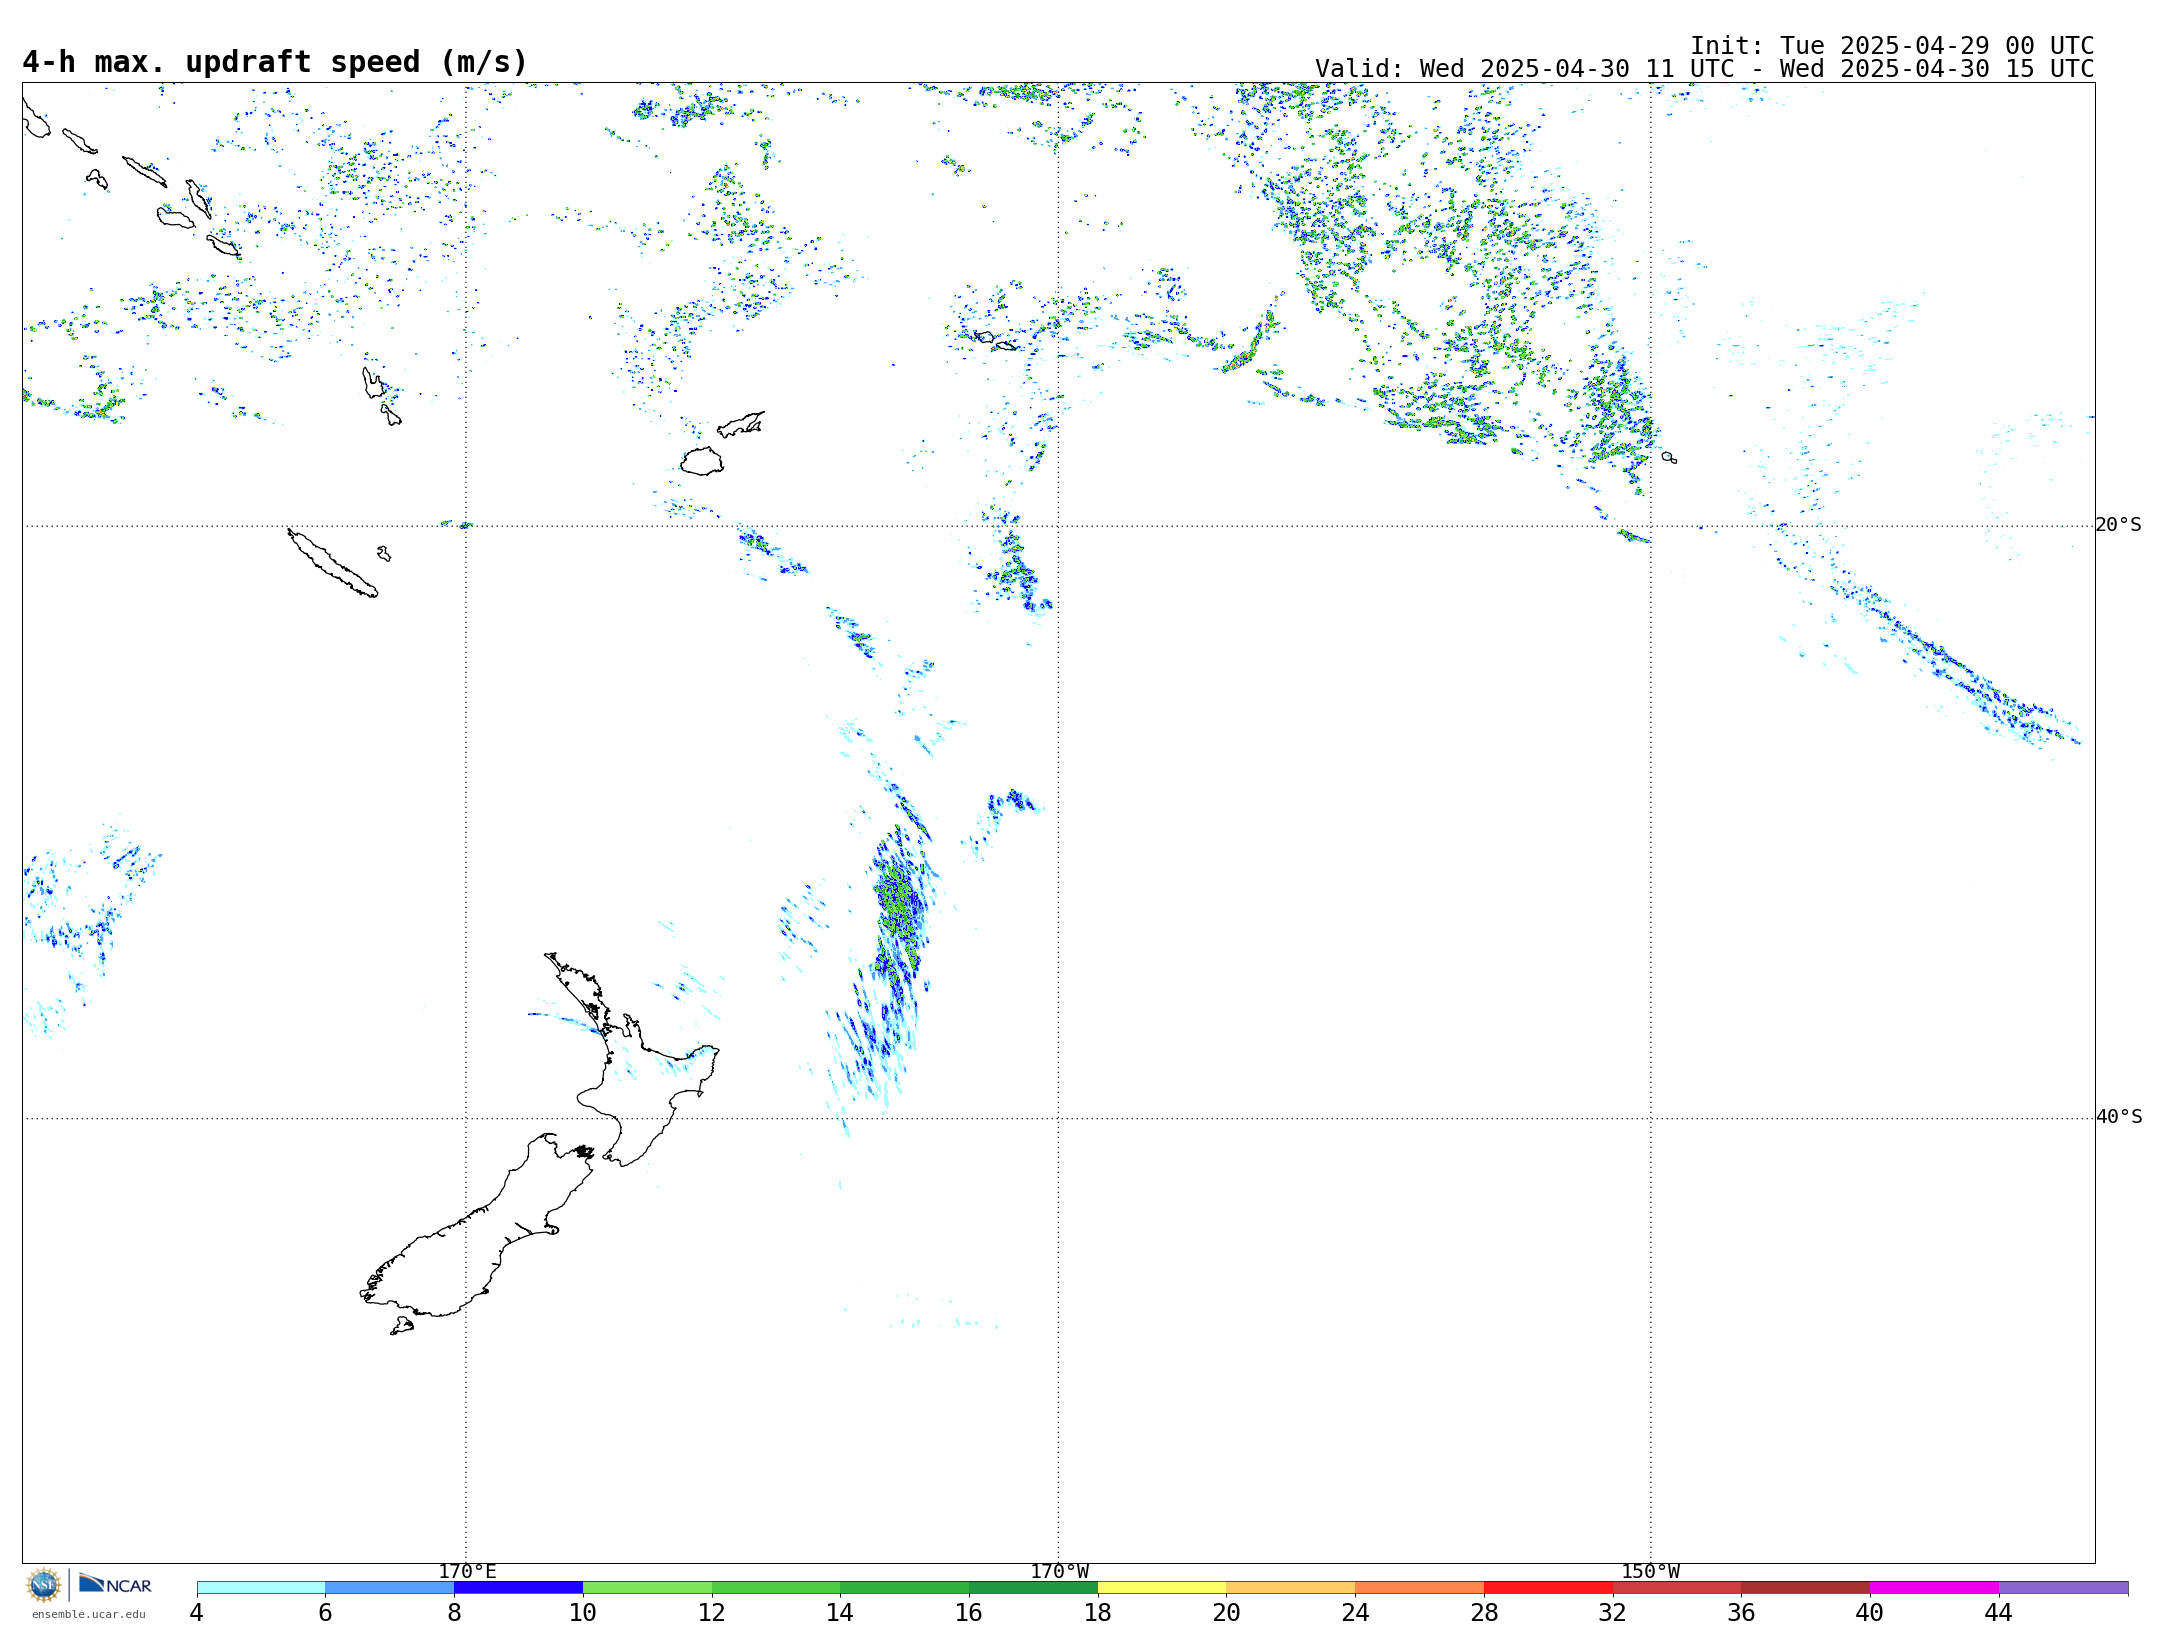Click the '150°W' longitude label

[1651, 1571]
